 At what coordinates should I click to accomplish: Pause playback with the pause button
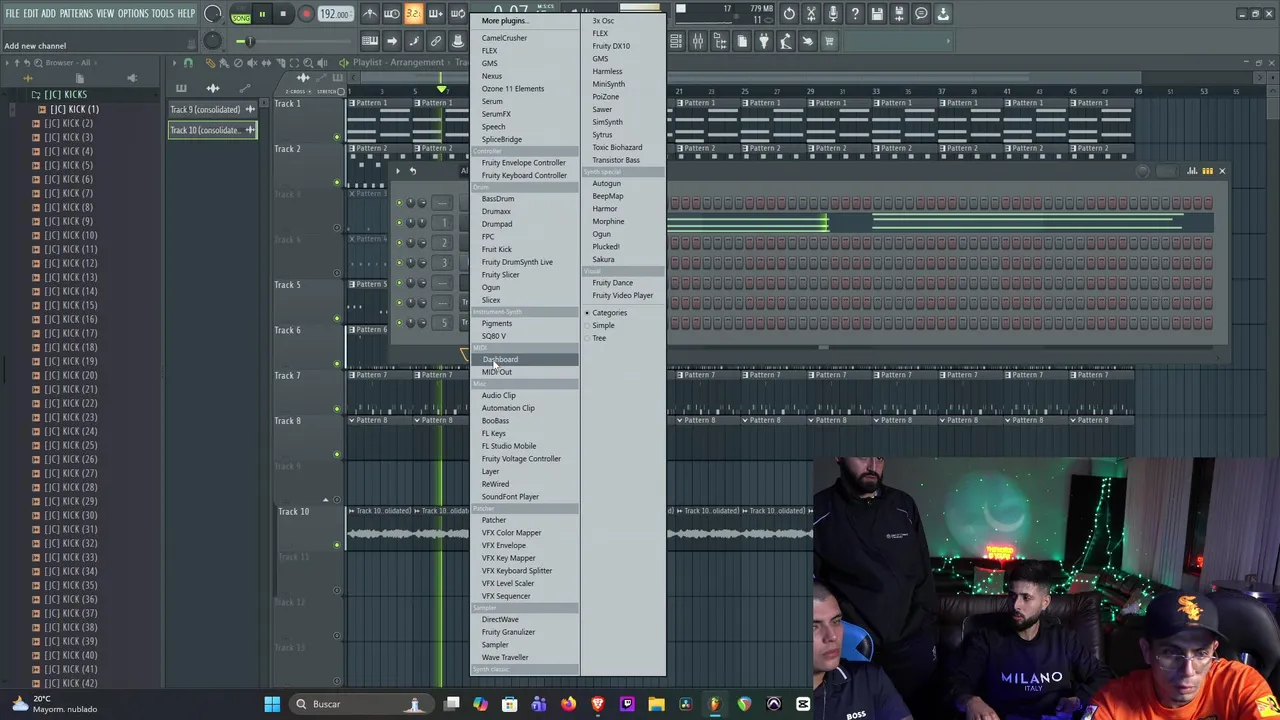point(262,14)
